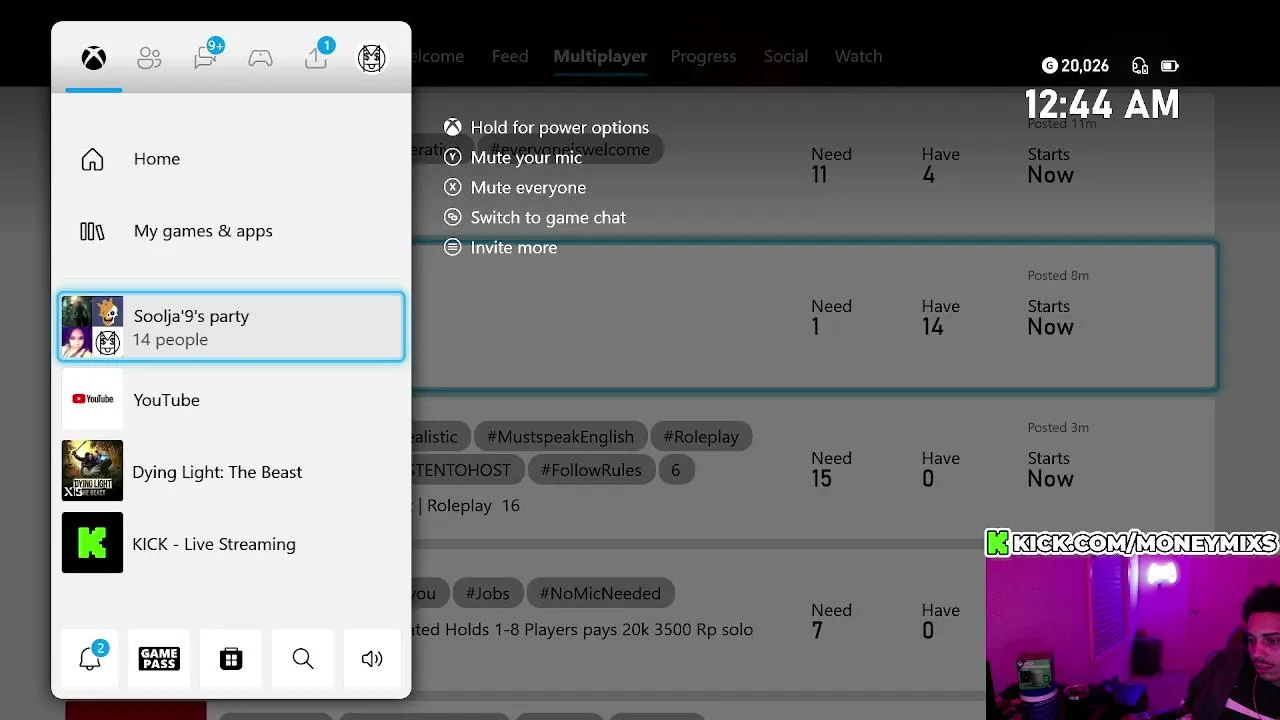
Task: Open the post needing 15 players
Action: tap(814, 468)
